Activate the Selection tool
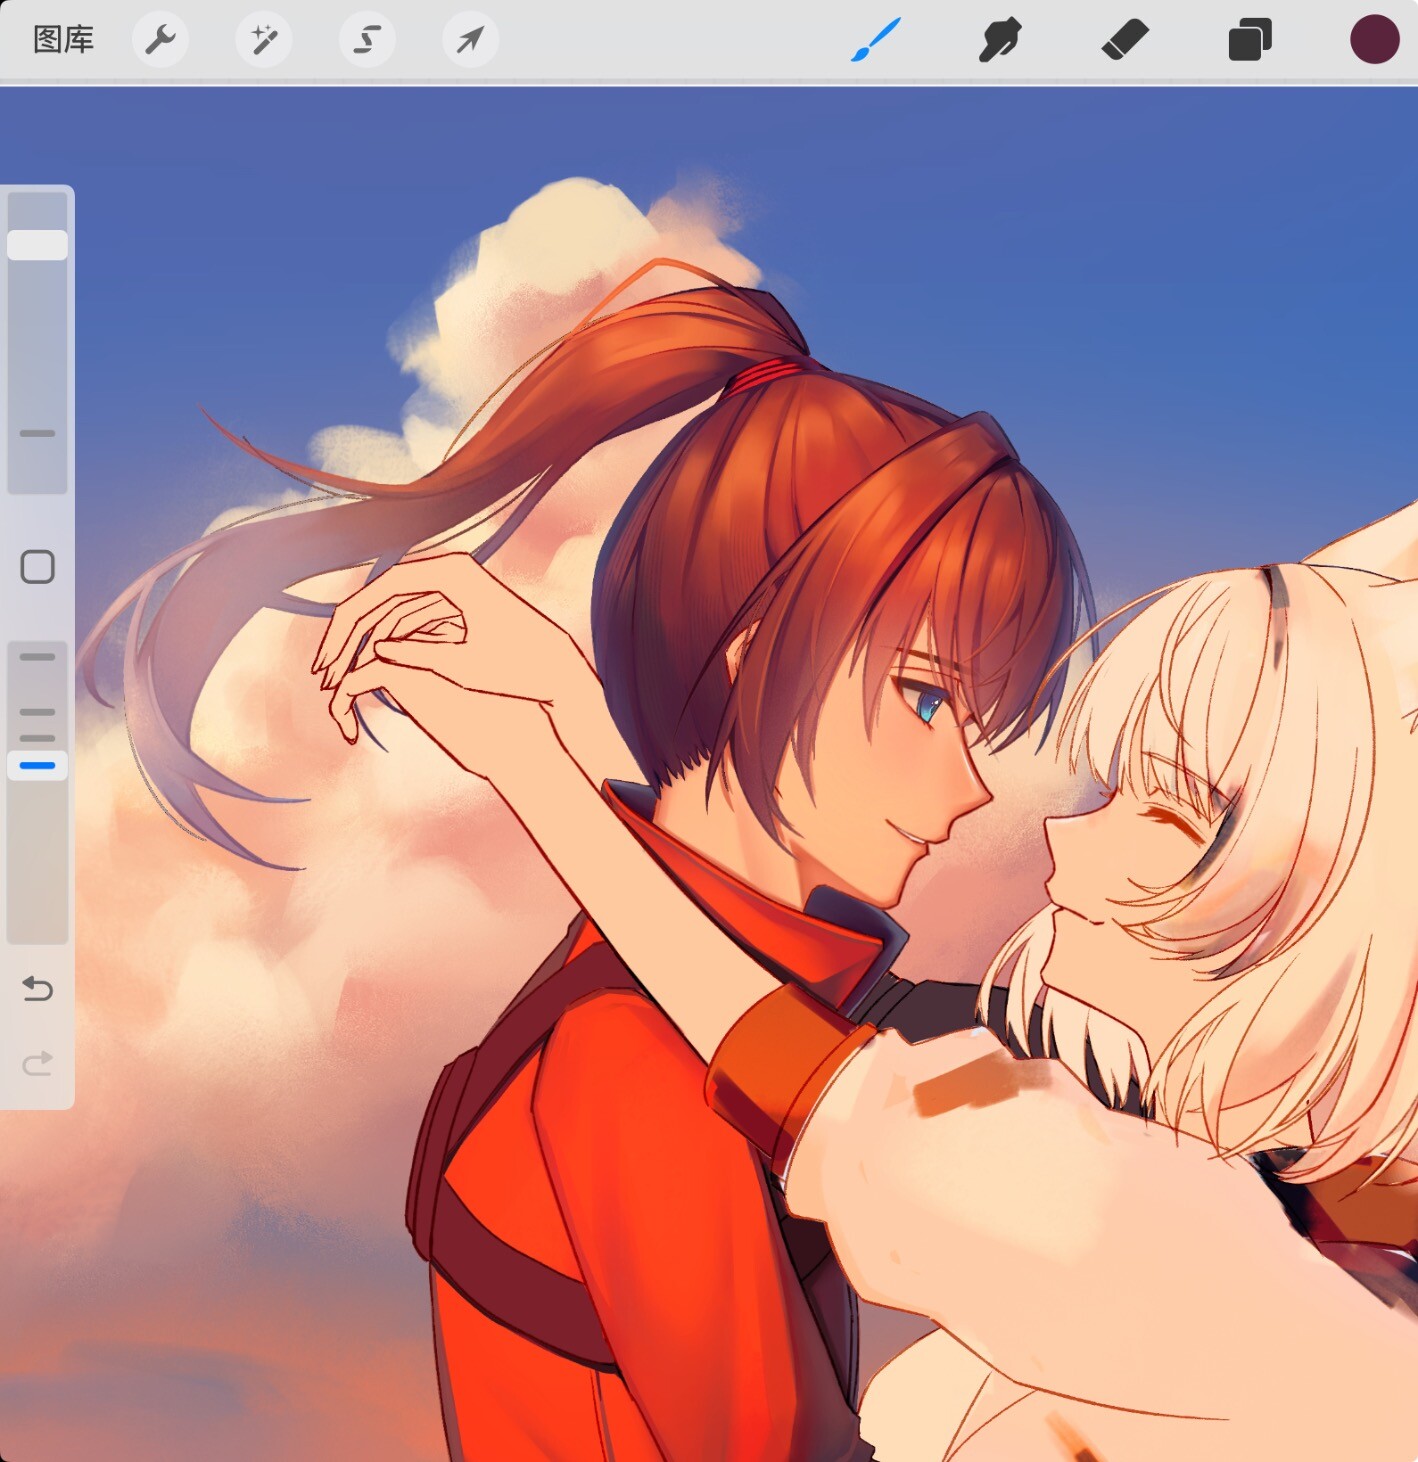The height and width of the screenshot is (1462, 1418). pyautogui.click(x=367, y=40)
